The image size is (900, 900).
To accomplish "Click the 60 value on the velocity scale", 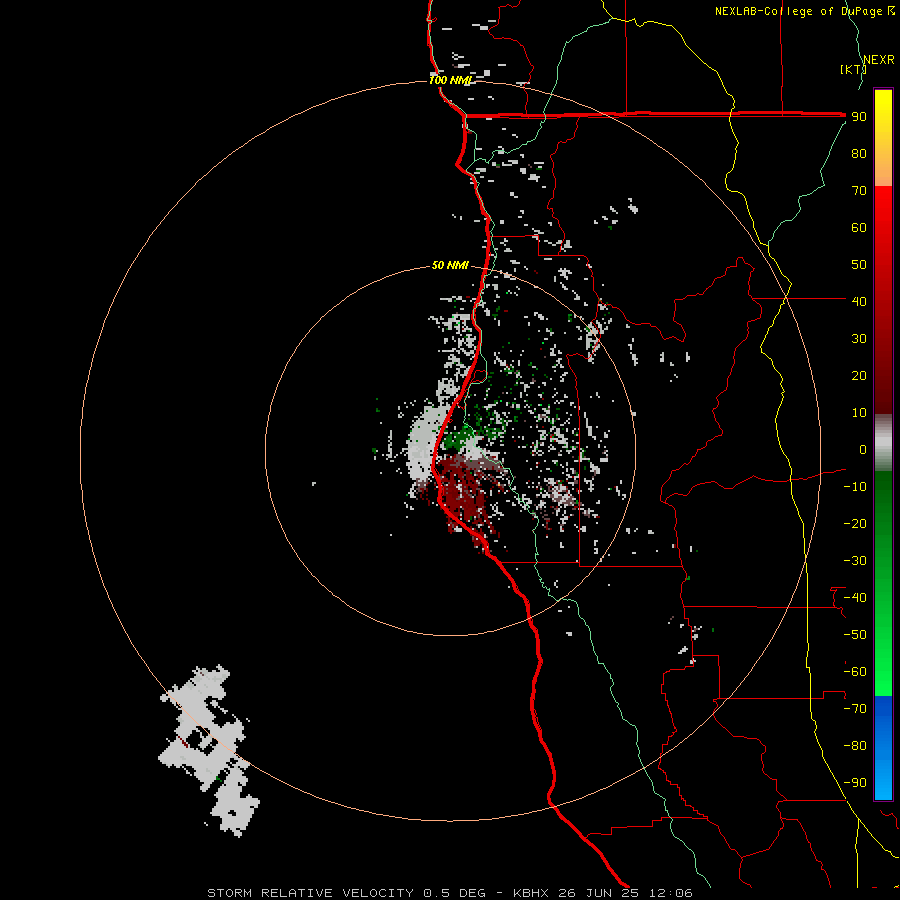I will 859,228.
